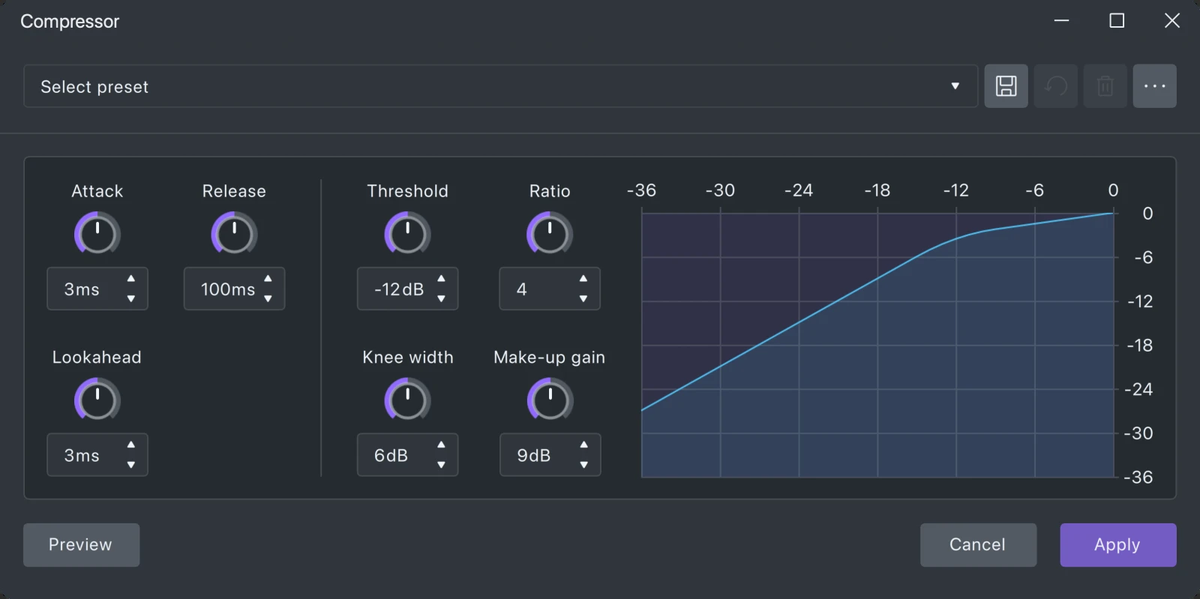Screen dimensions: 1200x599
Task: Click the reset preset arrow icon
Action: (x=1055, y=86)
